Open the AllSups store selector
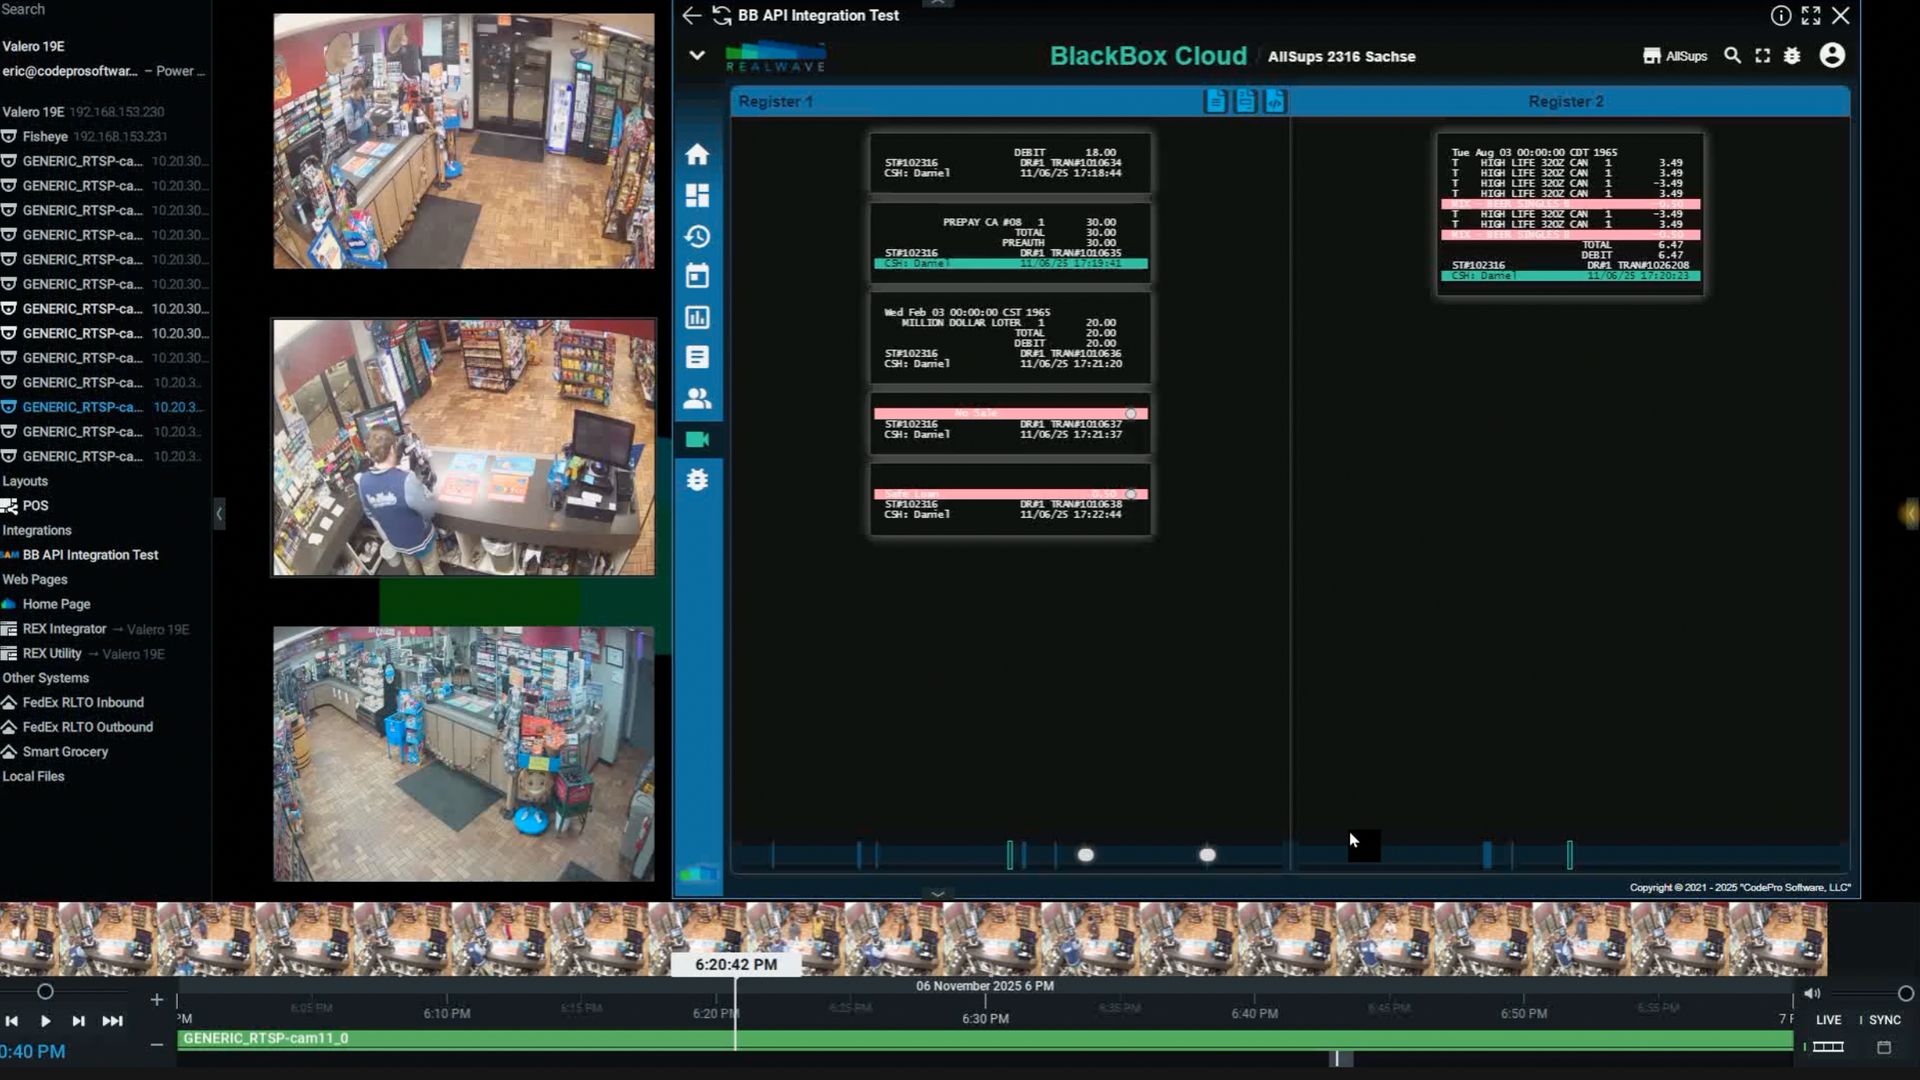The height and width of the screenshot is (1080, 1920). (x=1675, y=56)
